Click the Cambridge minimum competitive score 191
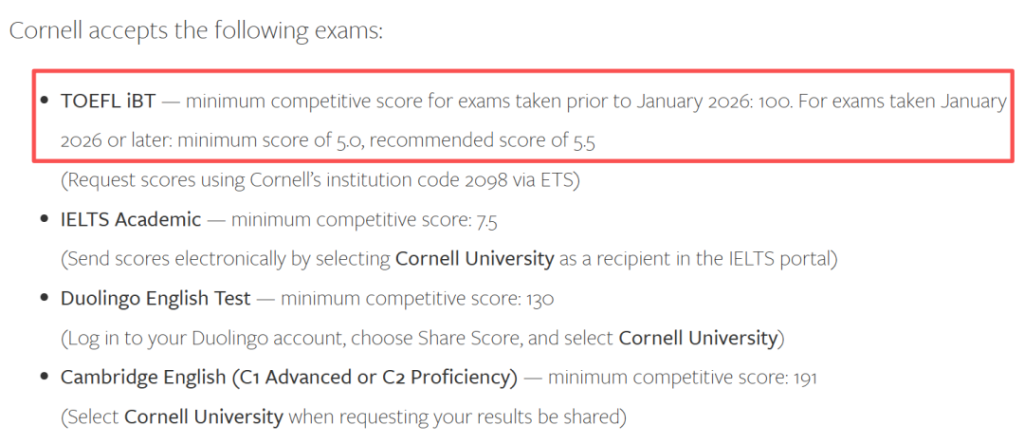The width and height of the screenshot is (1024, 444). [807, 378]
